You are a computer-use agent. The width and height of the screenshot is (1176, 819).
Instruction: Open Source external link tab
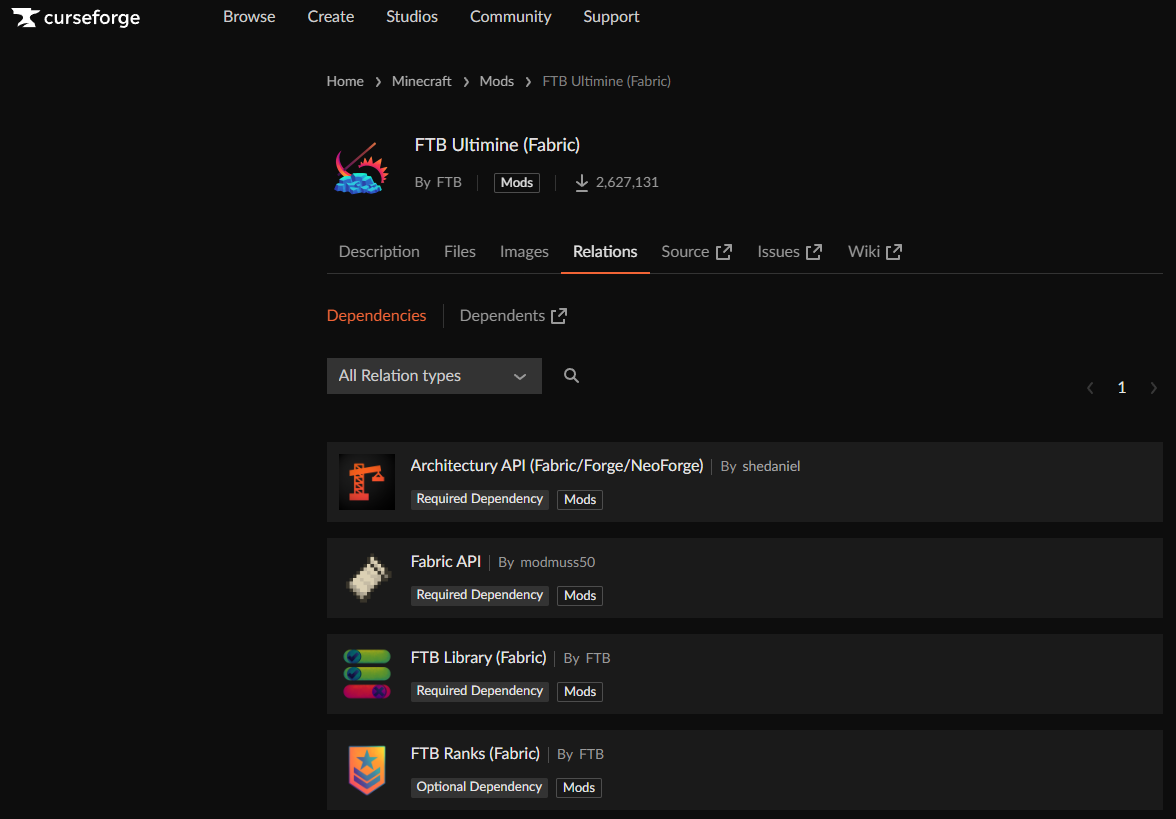point(696,252)
